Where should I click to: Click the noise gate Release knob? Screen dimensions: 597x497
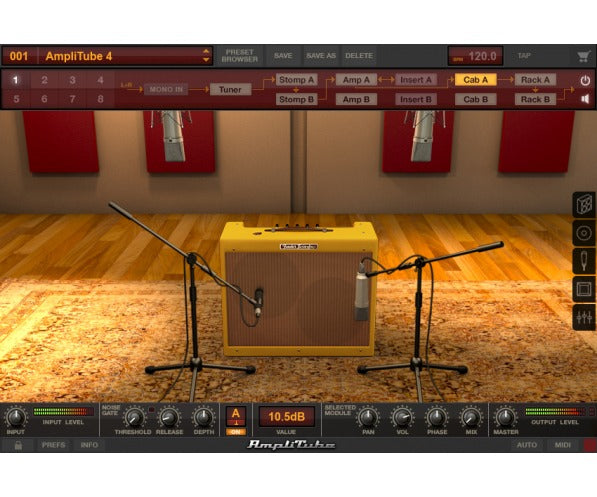point(169,417)
